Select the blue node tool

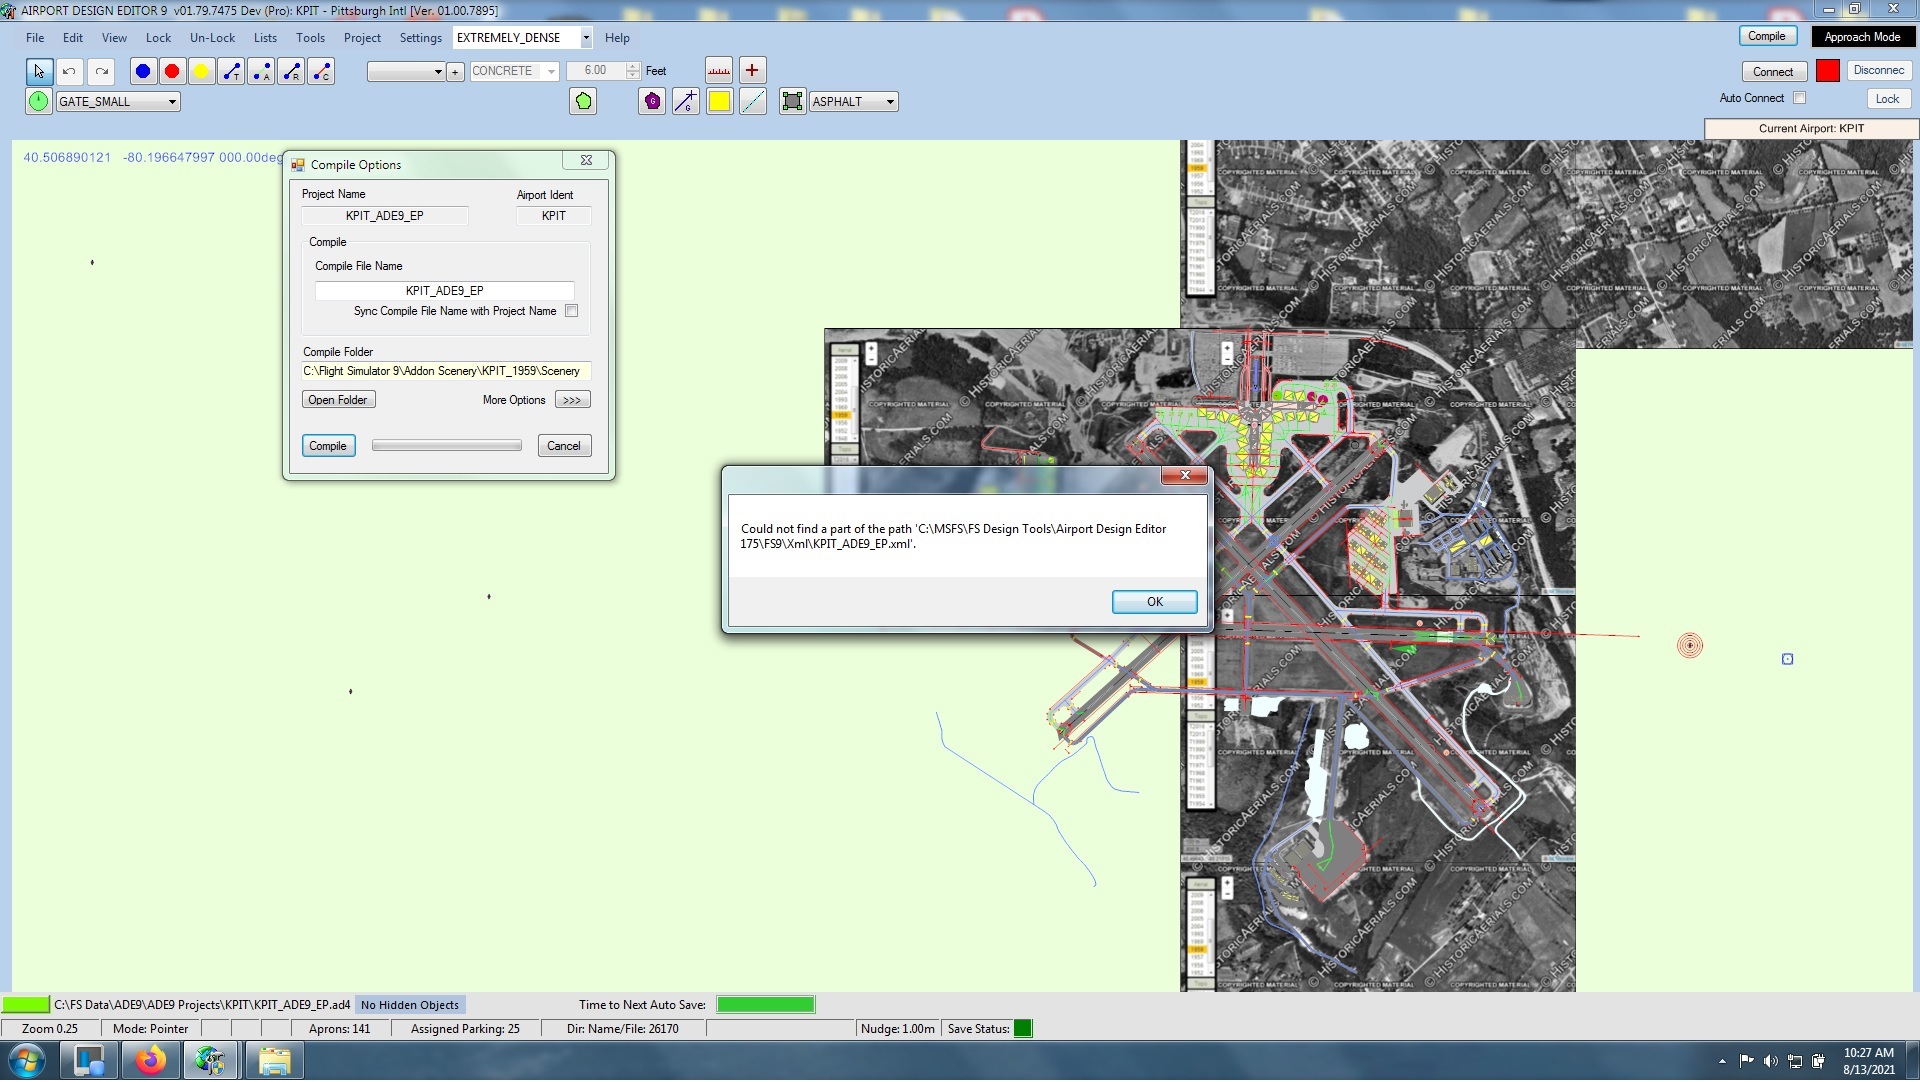tap(143, 71)
